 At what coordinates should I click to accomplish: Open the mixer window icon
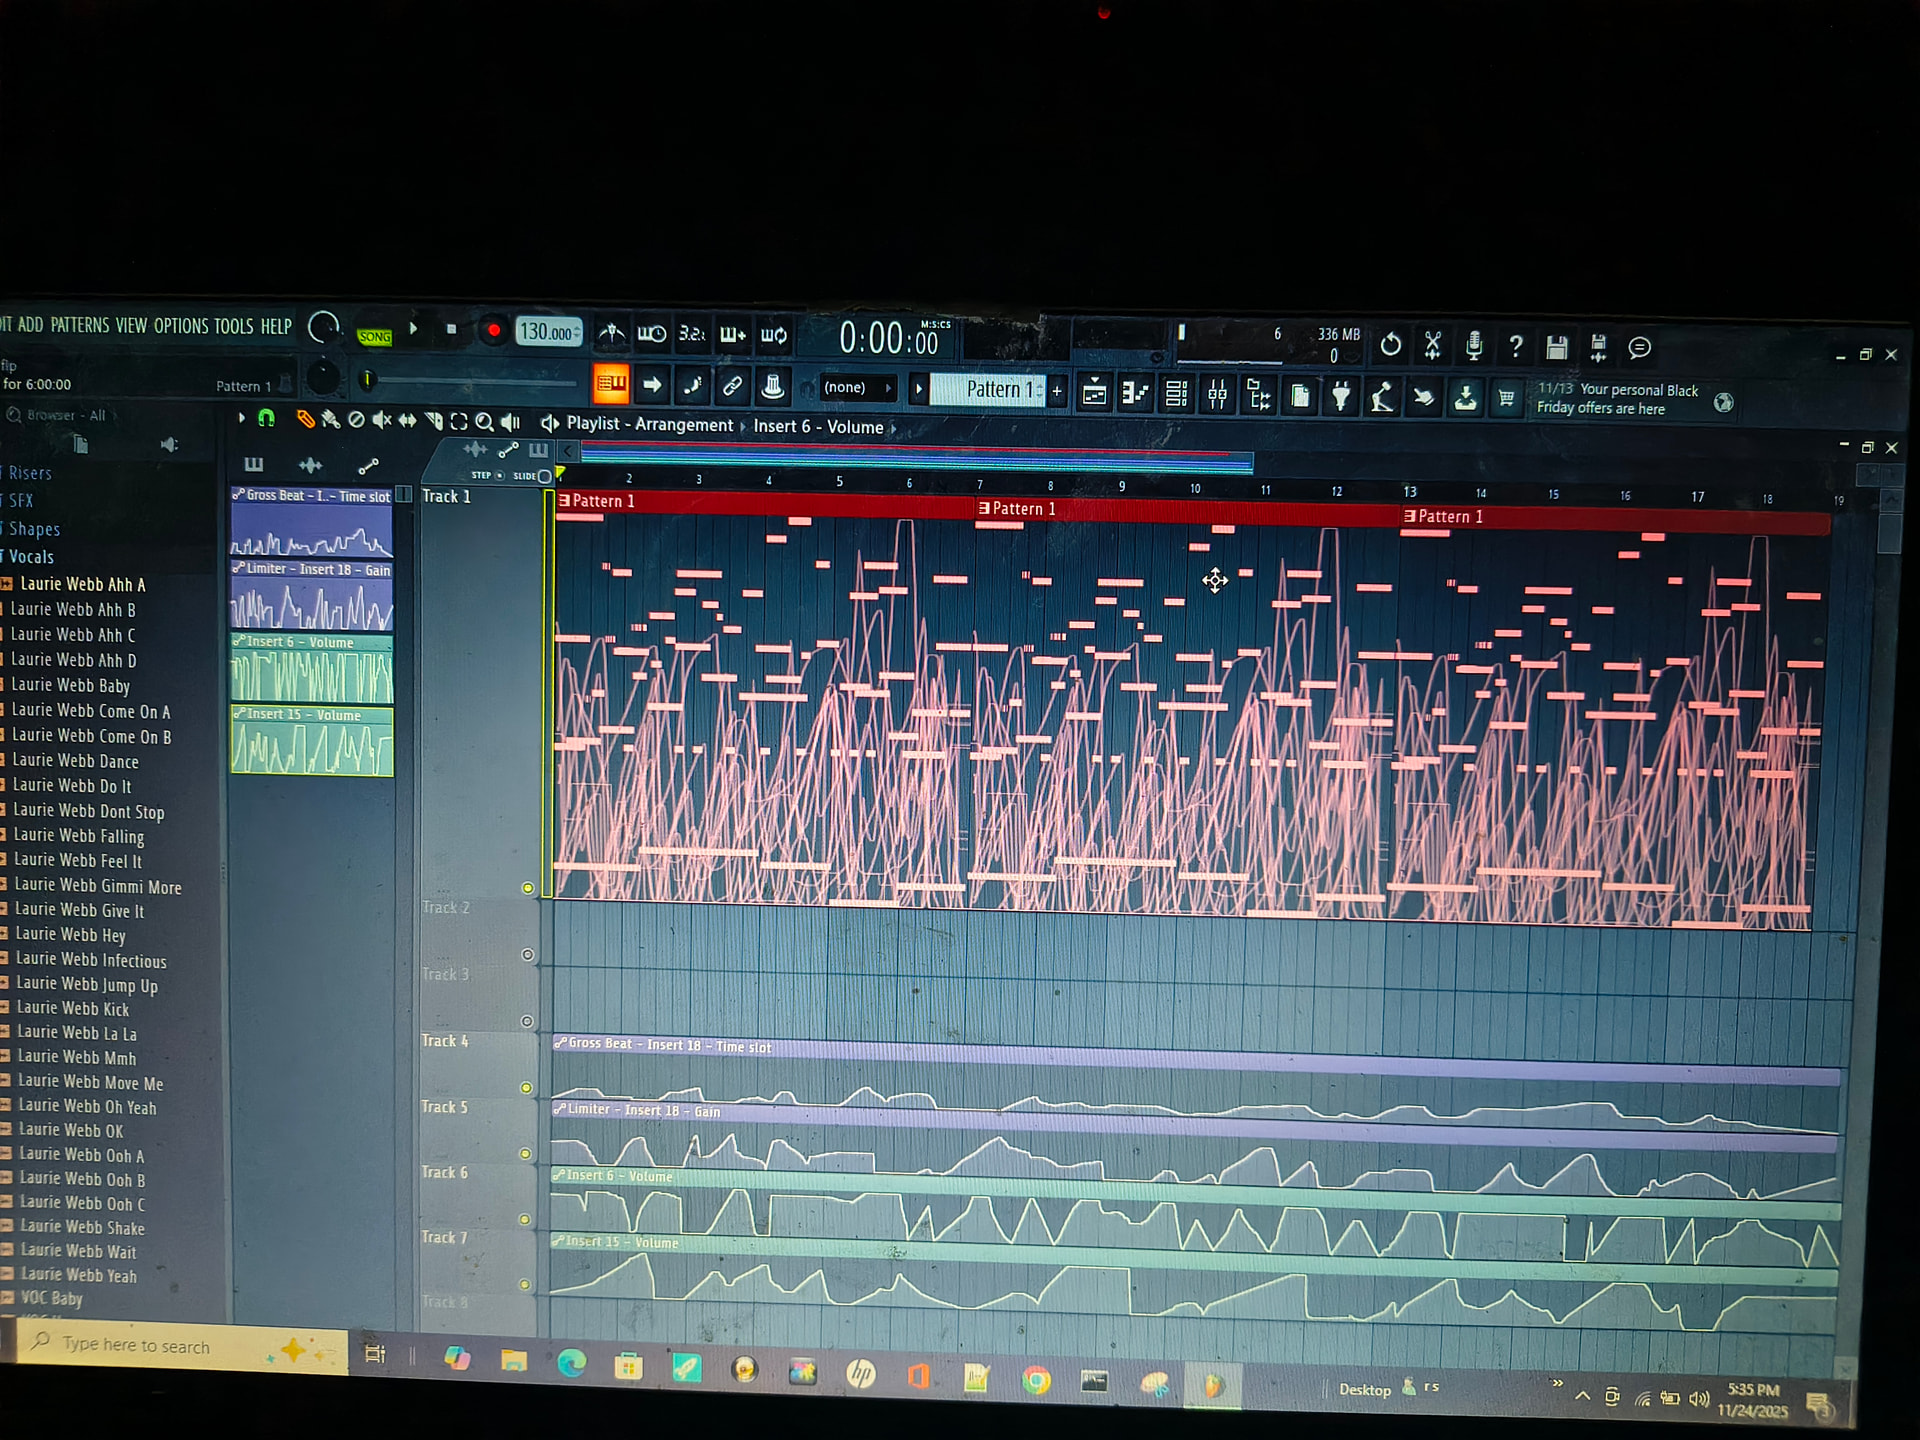(x=1217, y=395)
